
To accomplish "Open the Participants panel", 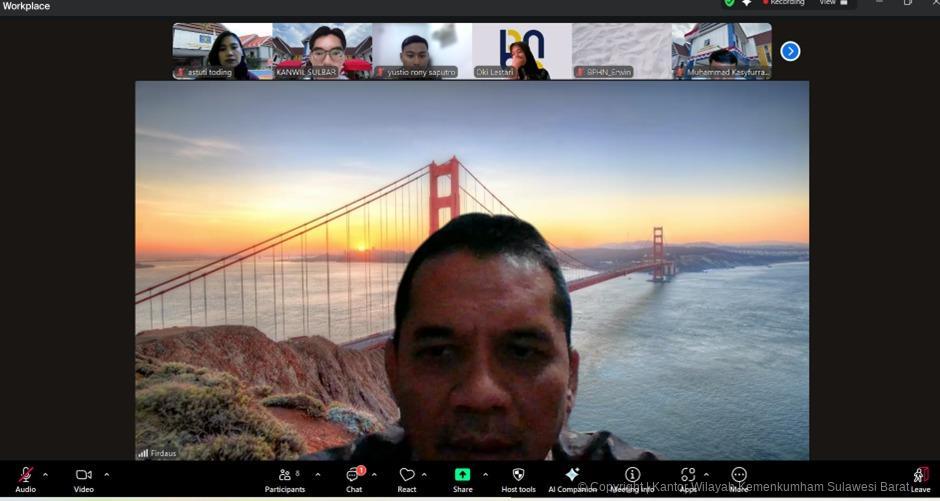I will pos(285,475).
